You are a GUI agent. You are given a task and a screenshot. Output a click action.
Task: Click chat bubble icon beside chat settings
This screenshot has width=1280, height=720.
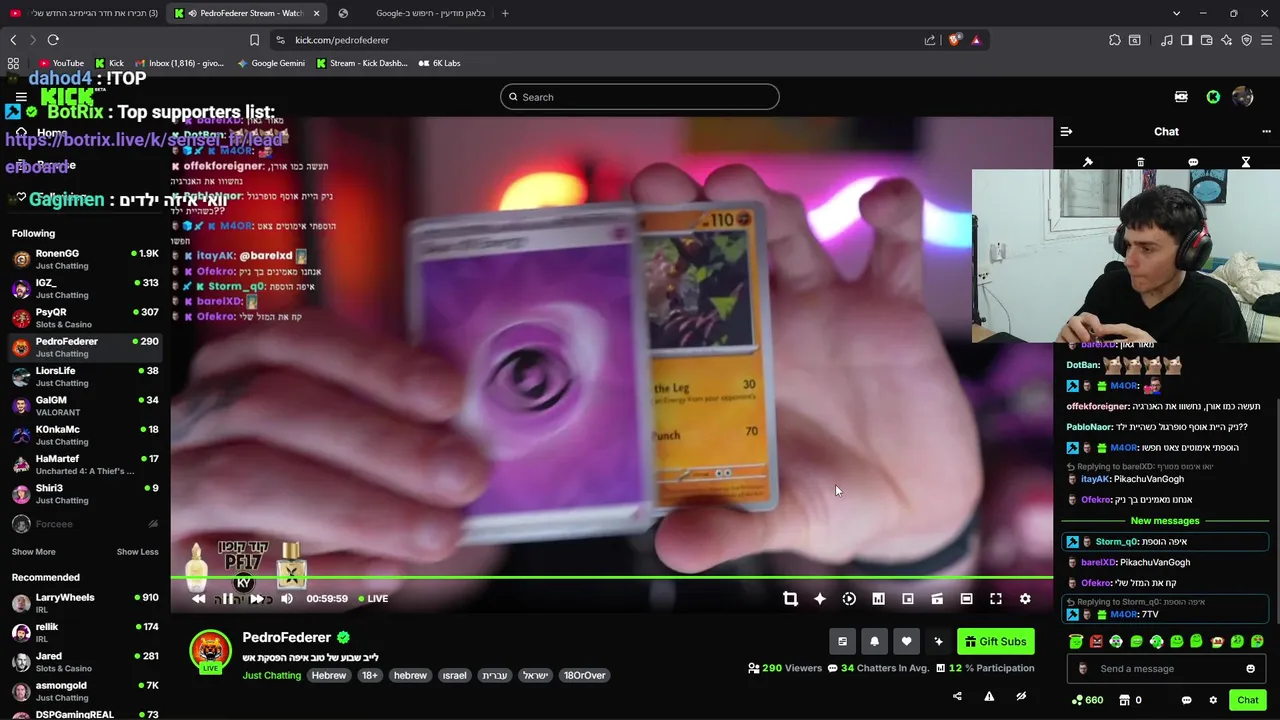point(1186,700)
